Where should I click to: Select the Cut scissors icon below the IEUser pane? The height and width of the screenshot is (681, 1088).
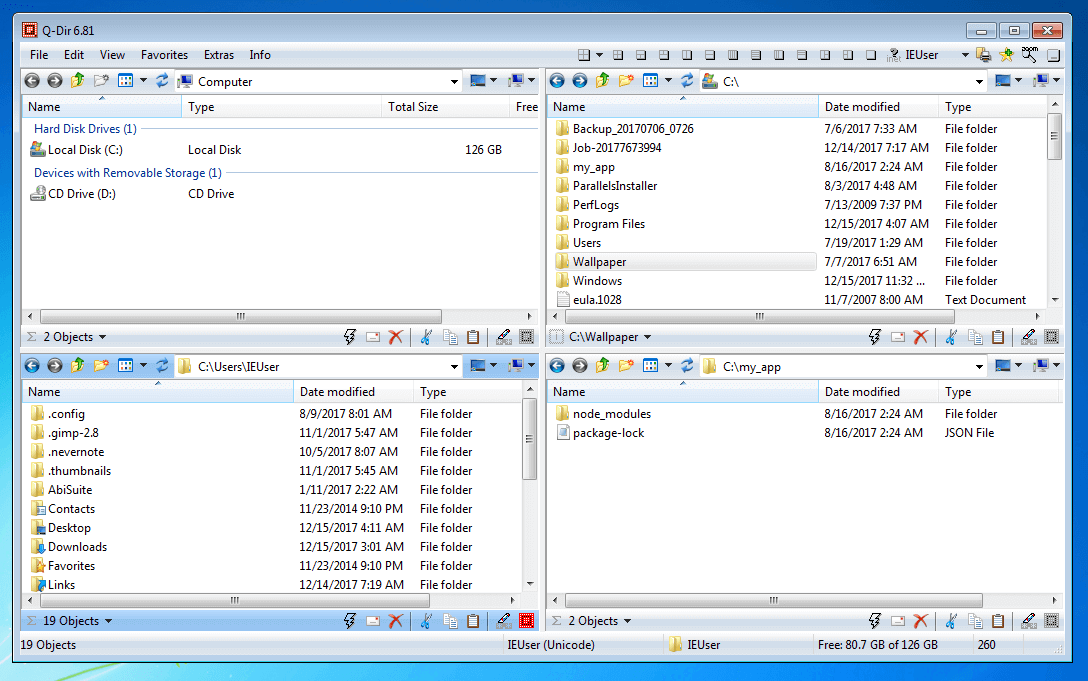pos(425,620)
